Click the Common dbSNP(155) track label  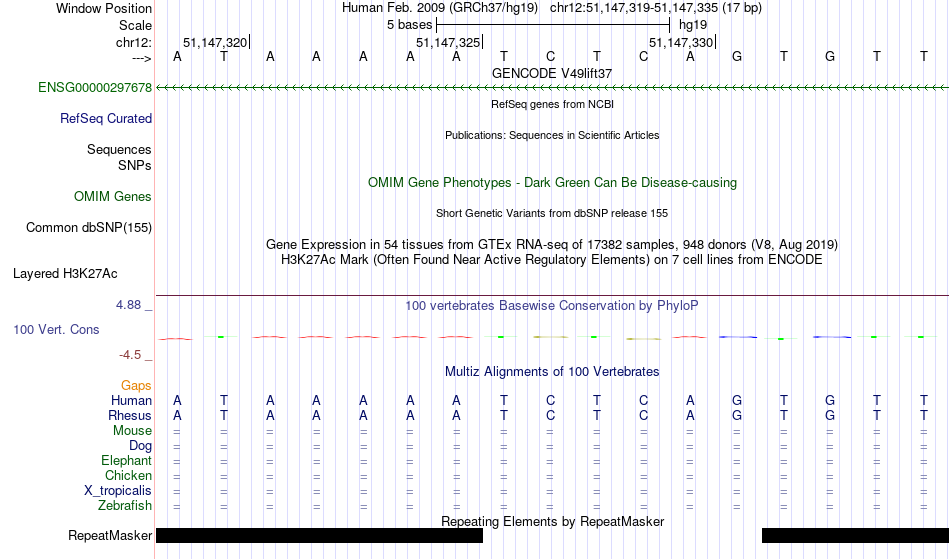[x=89, y=227]
